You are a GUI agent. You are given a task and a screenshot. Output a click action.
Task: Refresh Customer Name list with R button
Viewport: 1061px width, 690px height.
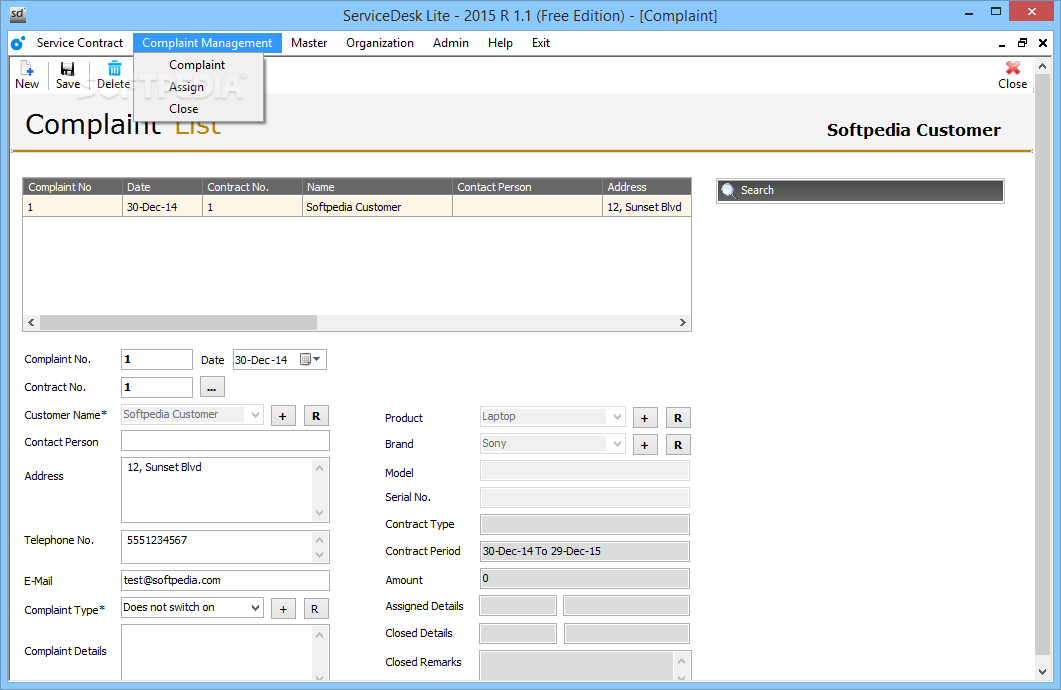click(316, 416)
